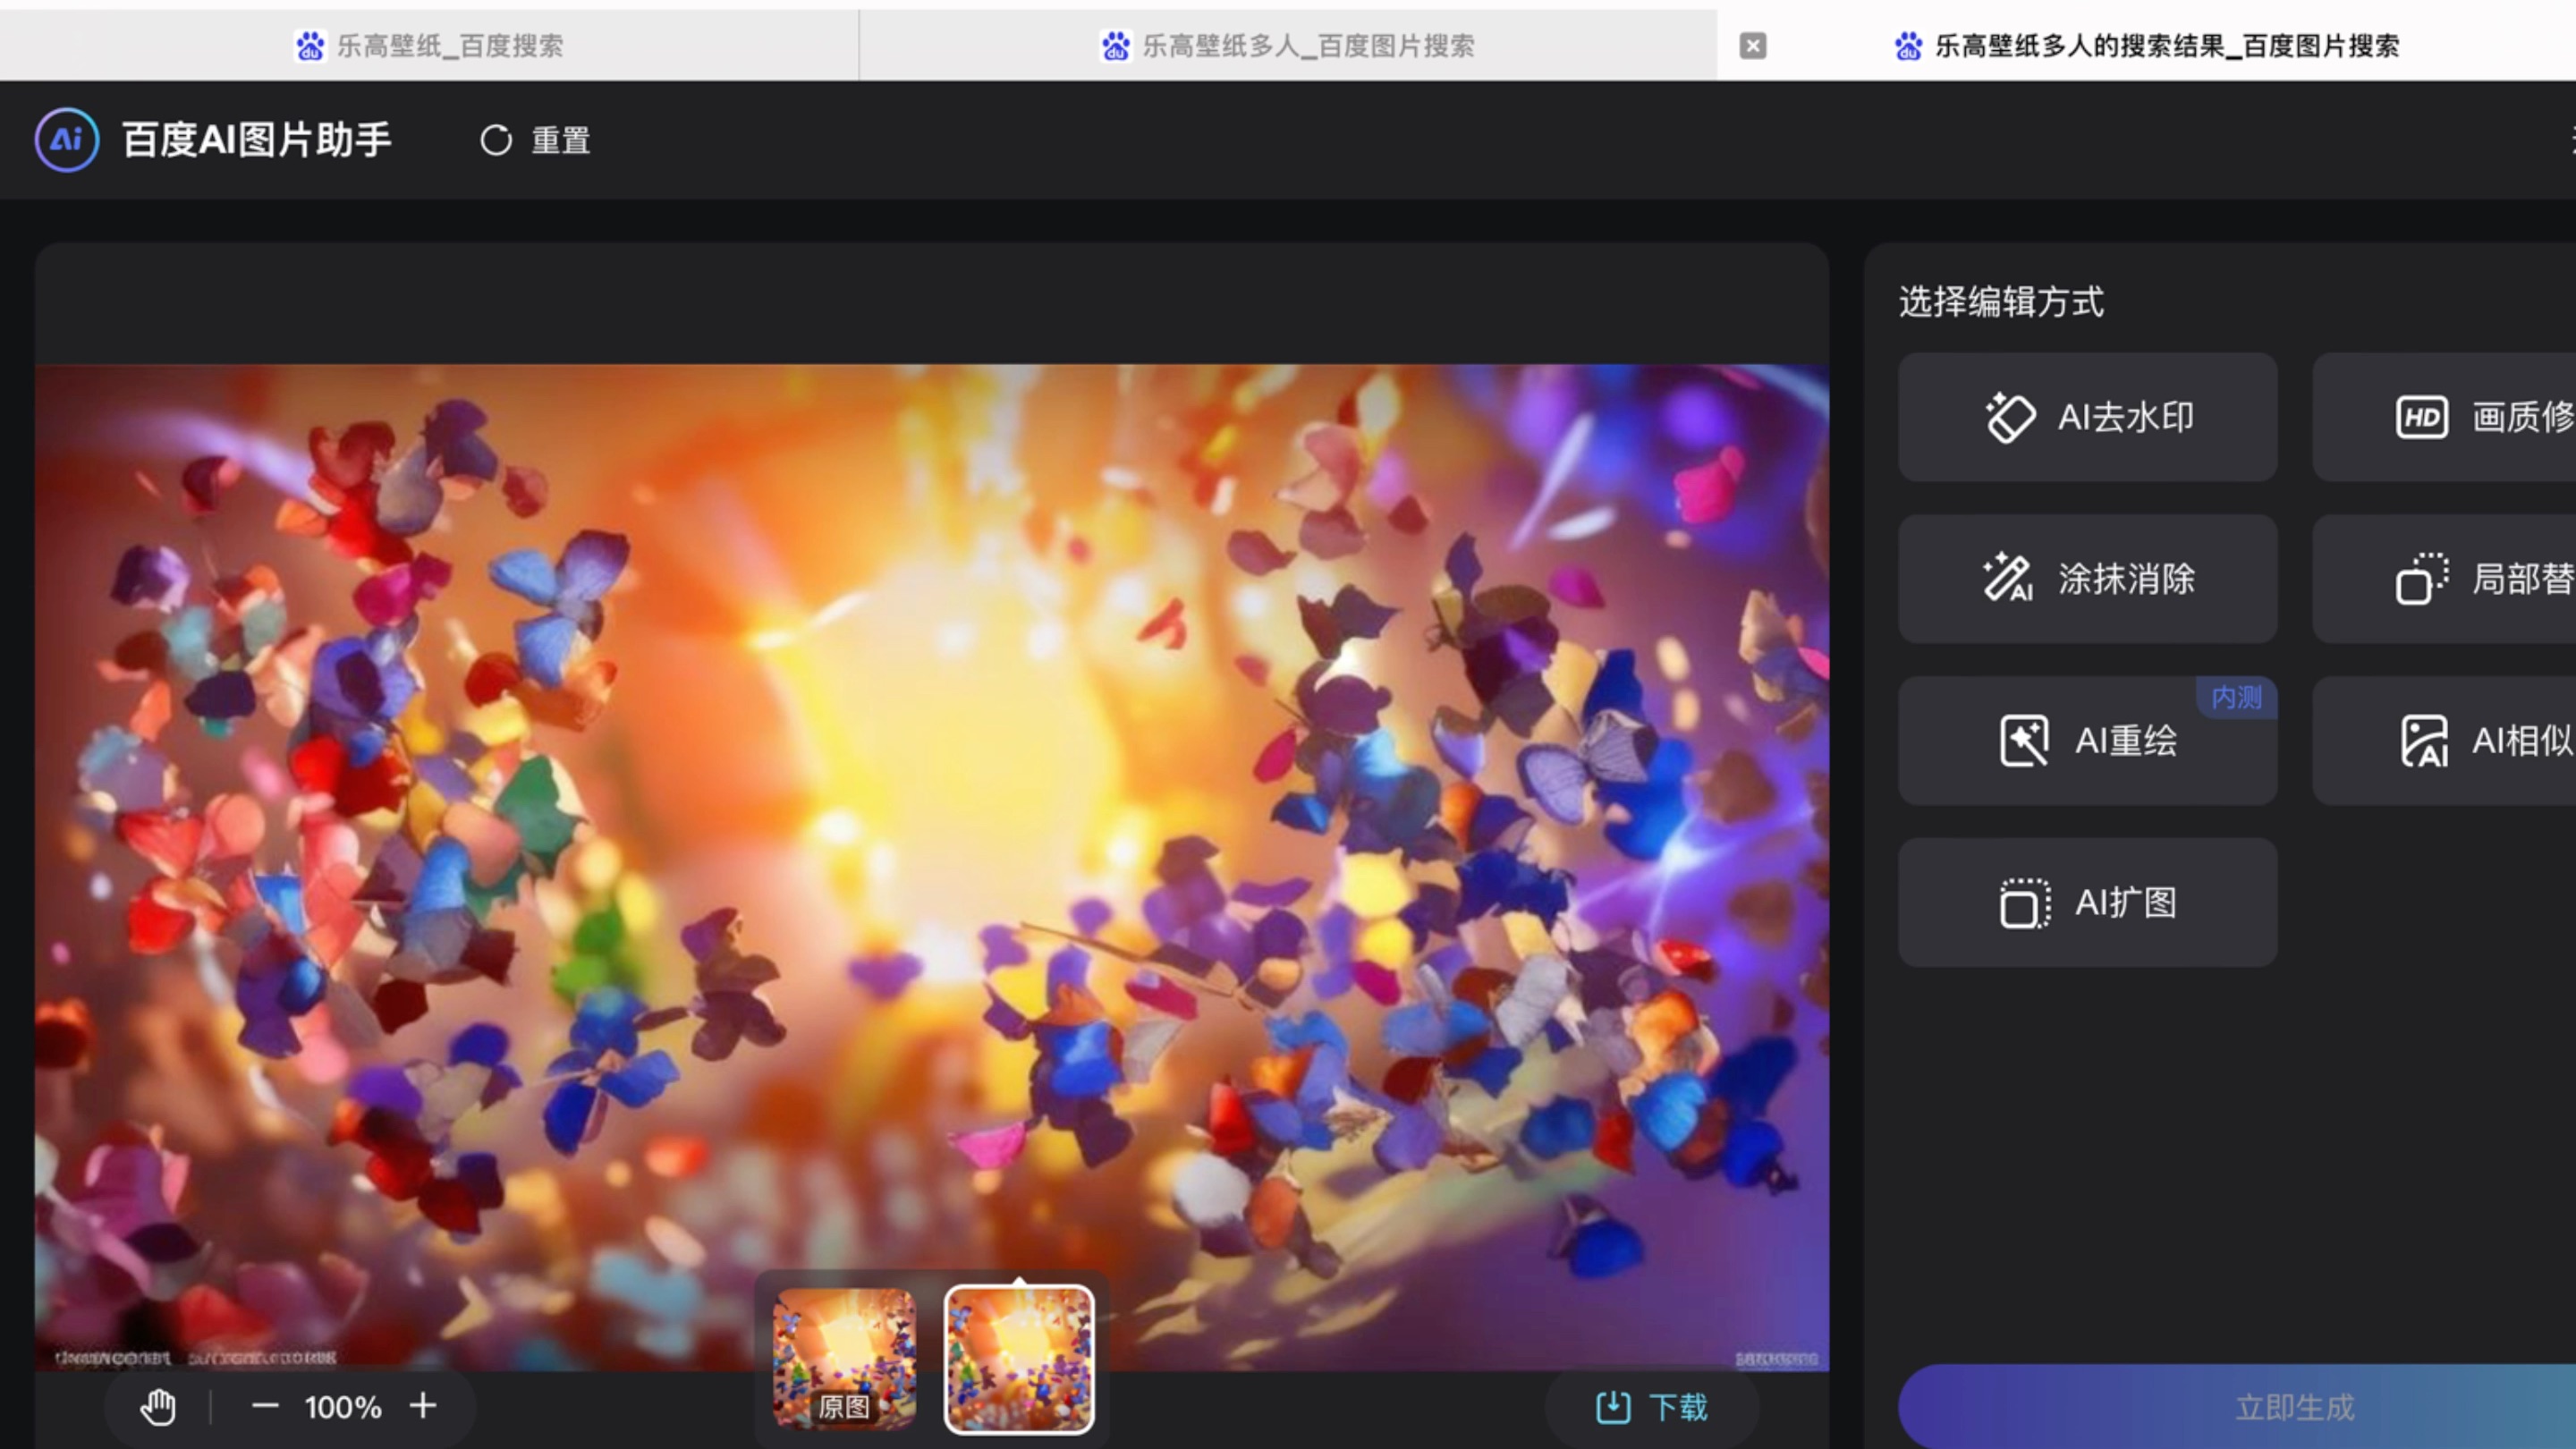2576x1449 pixels.
Task: Click the 重置 reset button
Action: tap(535, 140)
